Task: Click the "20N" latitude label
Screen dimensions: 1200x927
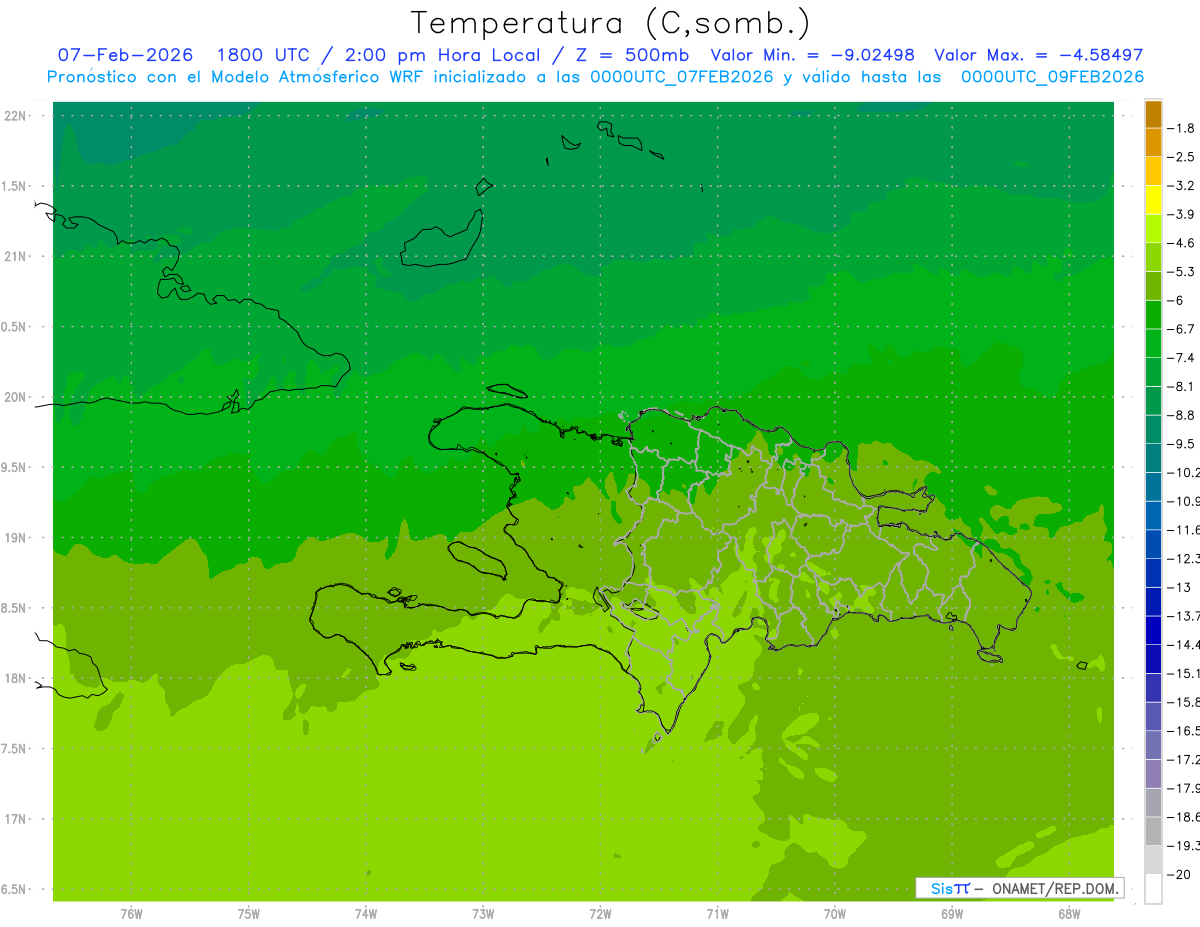Action: click(16, 397)
